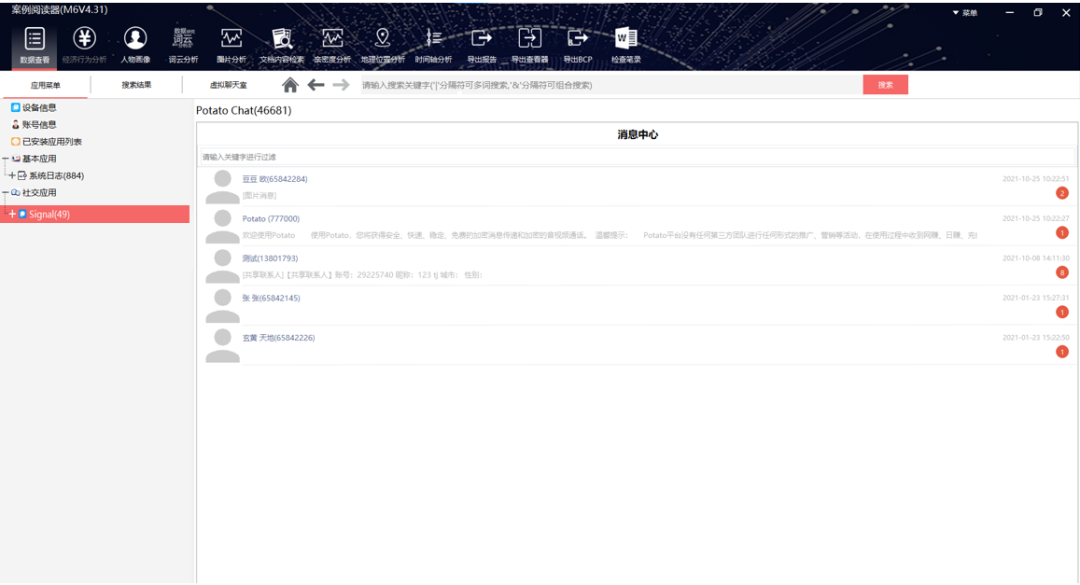Open the 人物画像 person portrait tool

click(x=135, y=45)
